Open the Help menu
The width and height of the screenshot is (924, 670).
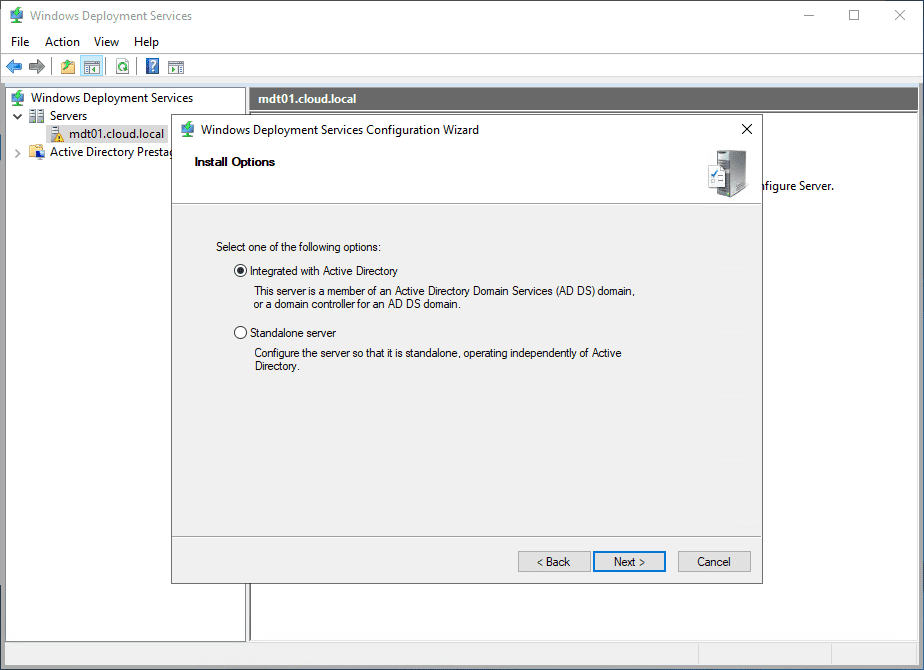pyautogui.click(x=146, y=42)
